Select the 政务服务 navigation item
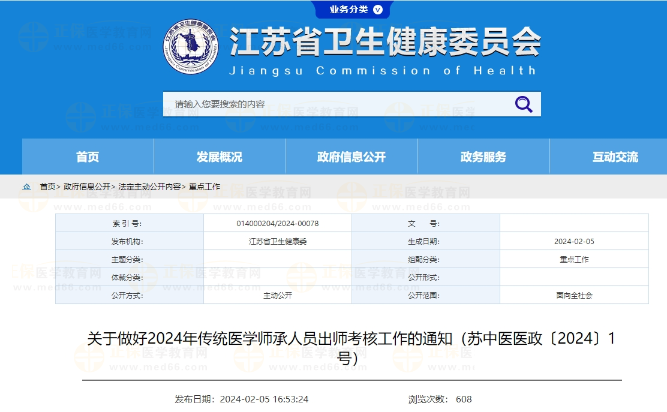This screenshot has width=667, height=412. pyautogui.click(x=483, y=157)
